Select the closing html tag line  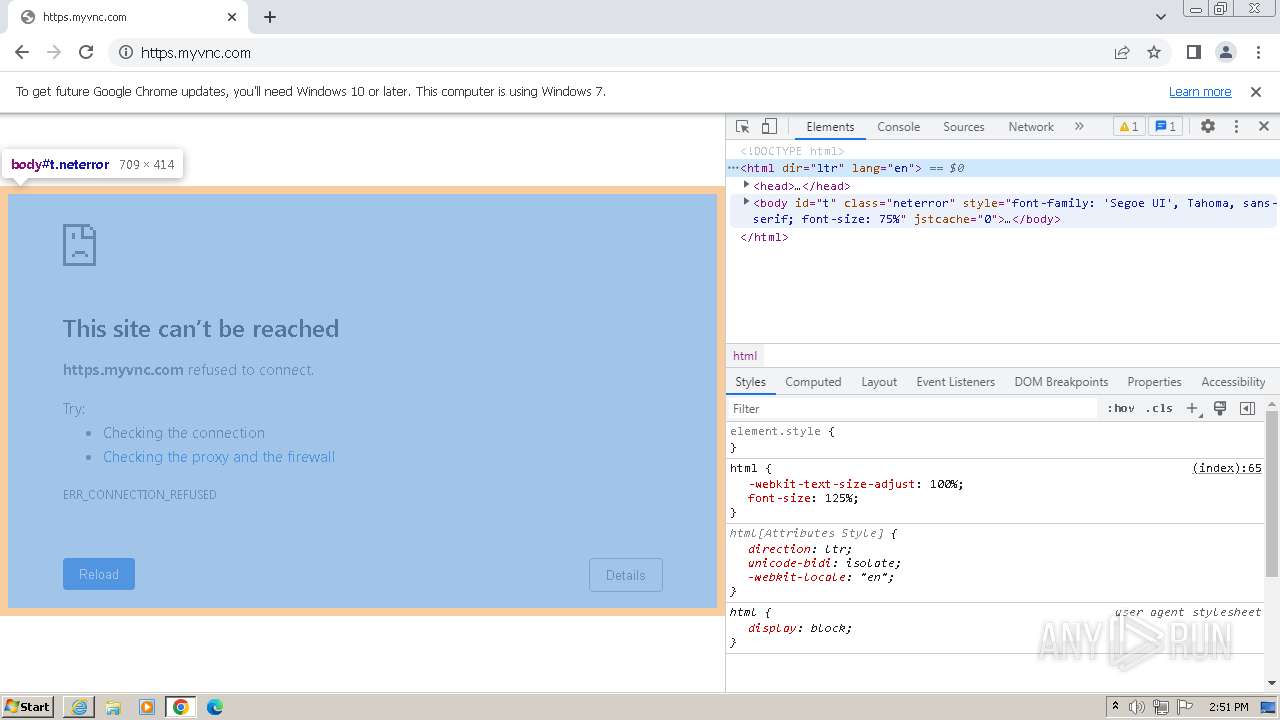pyautogui.click(x=764, y=237)
